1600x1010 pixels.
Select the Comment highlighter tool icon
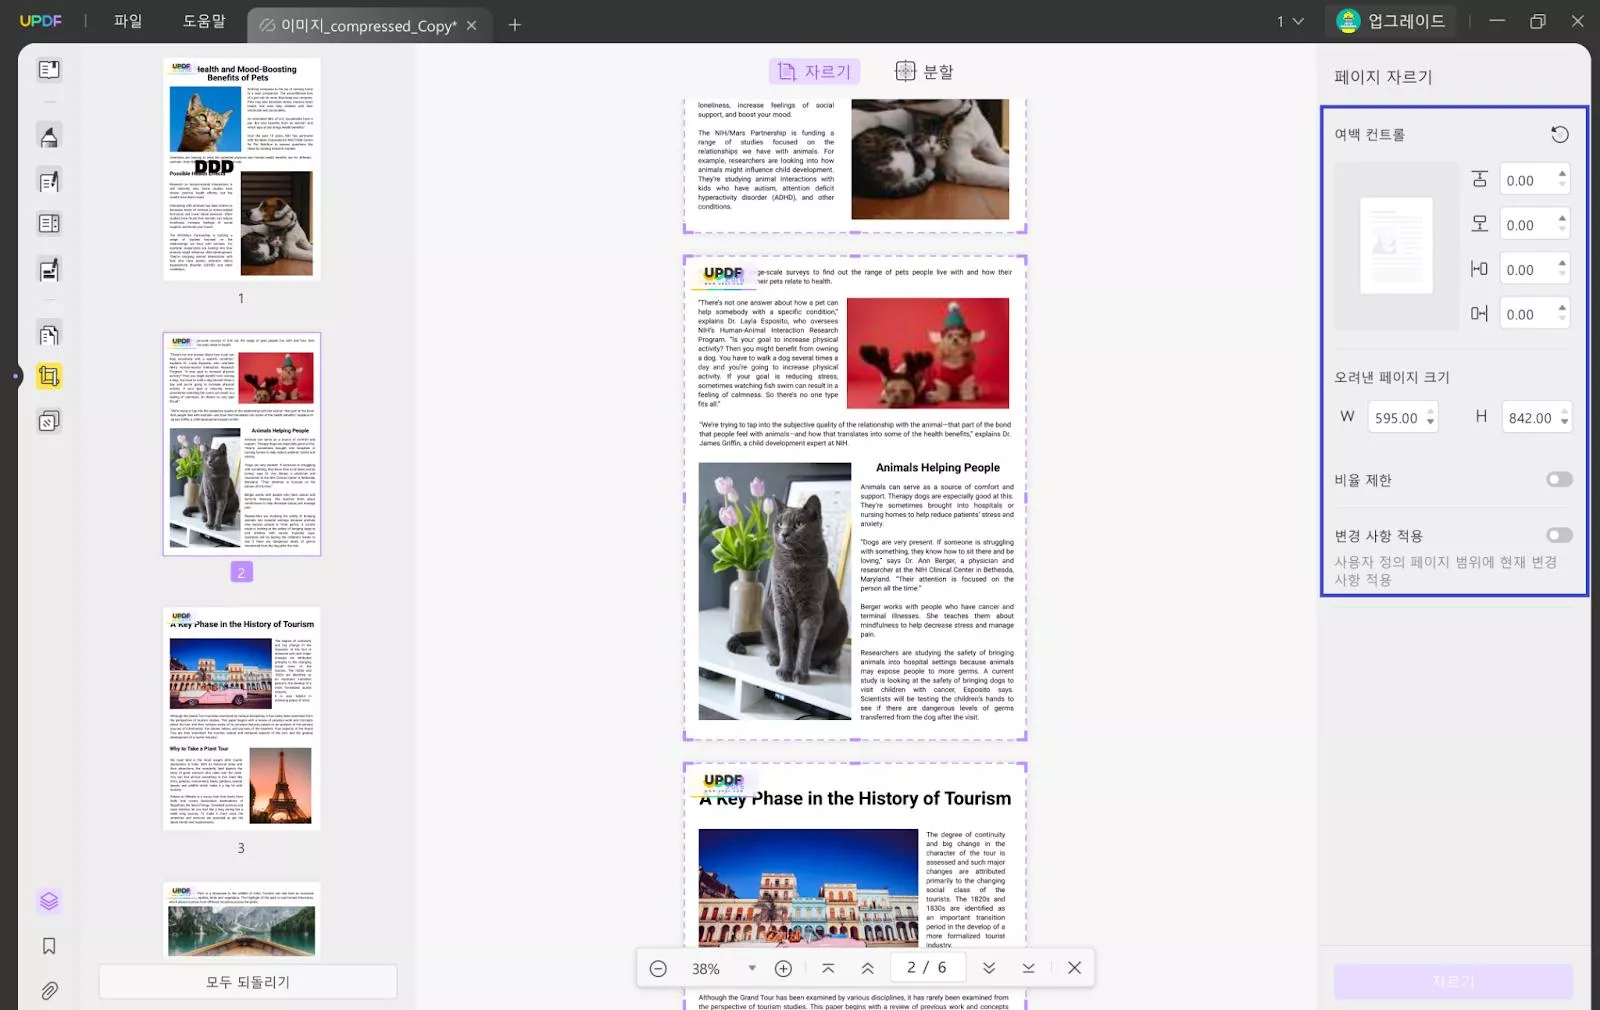click(x=49, y=136)
